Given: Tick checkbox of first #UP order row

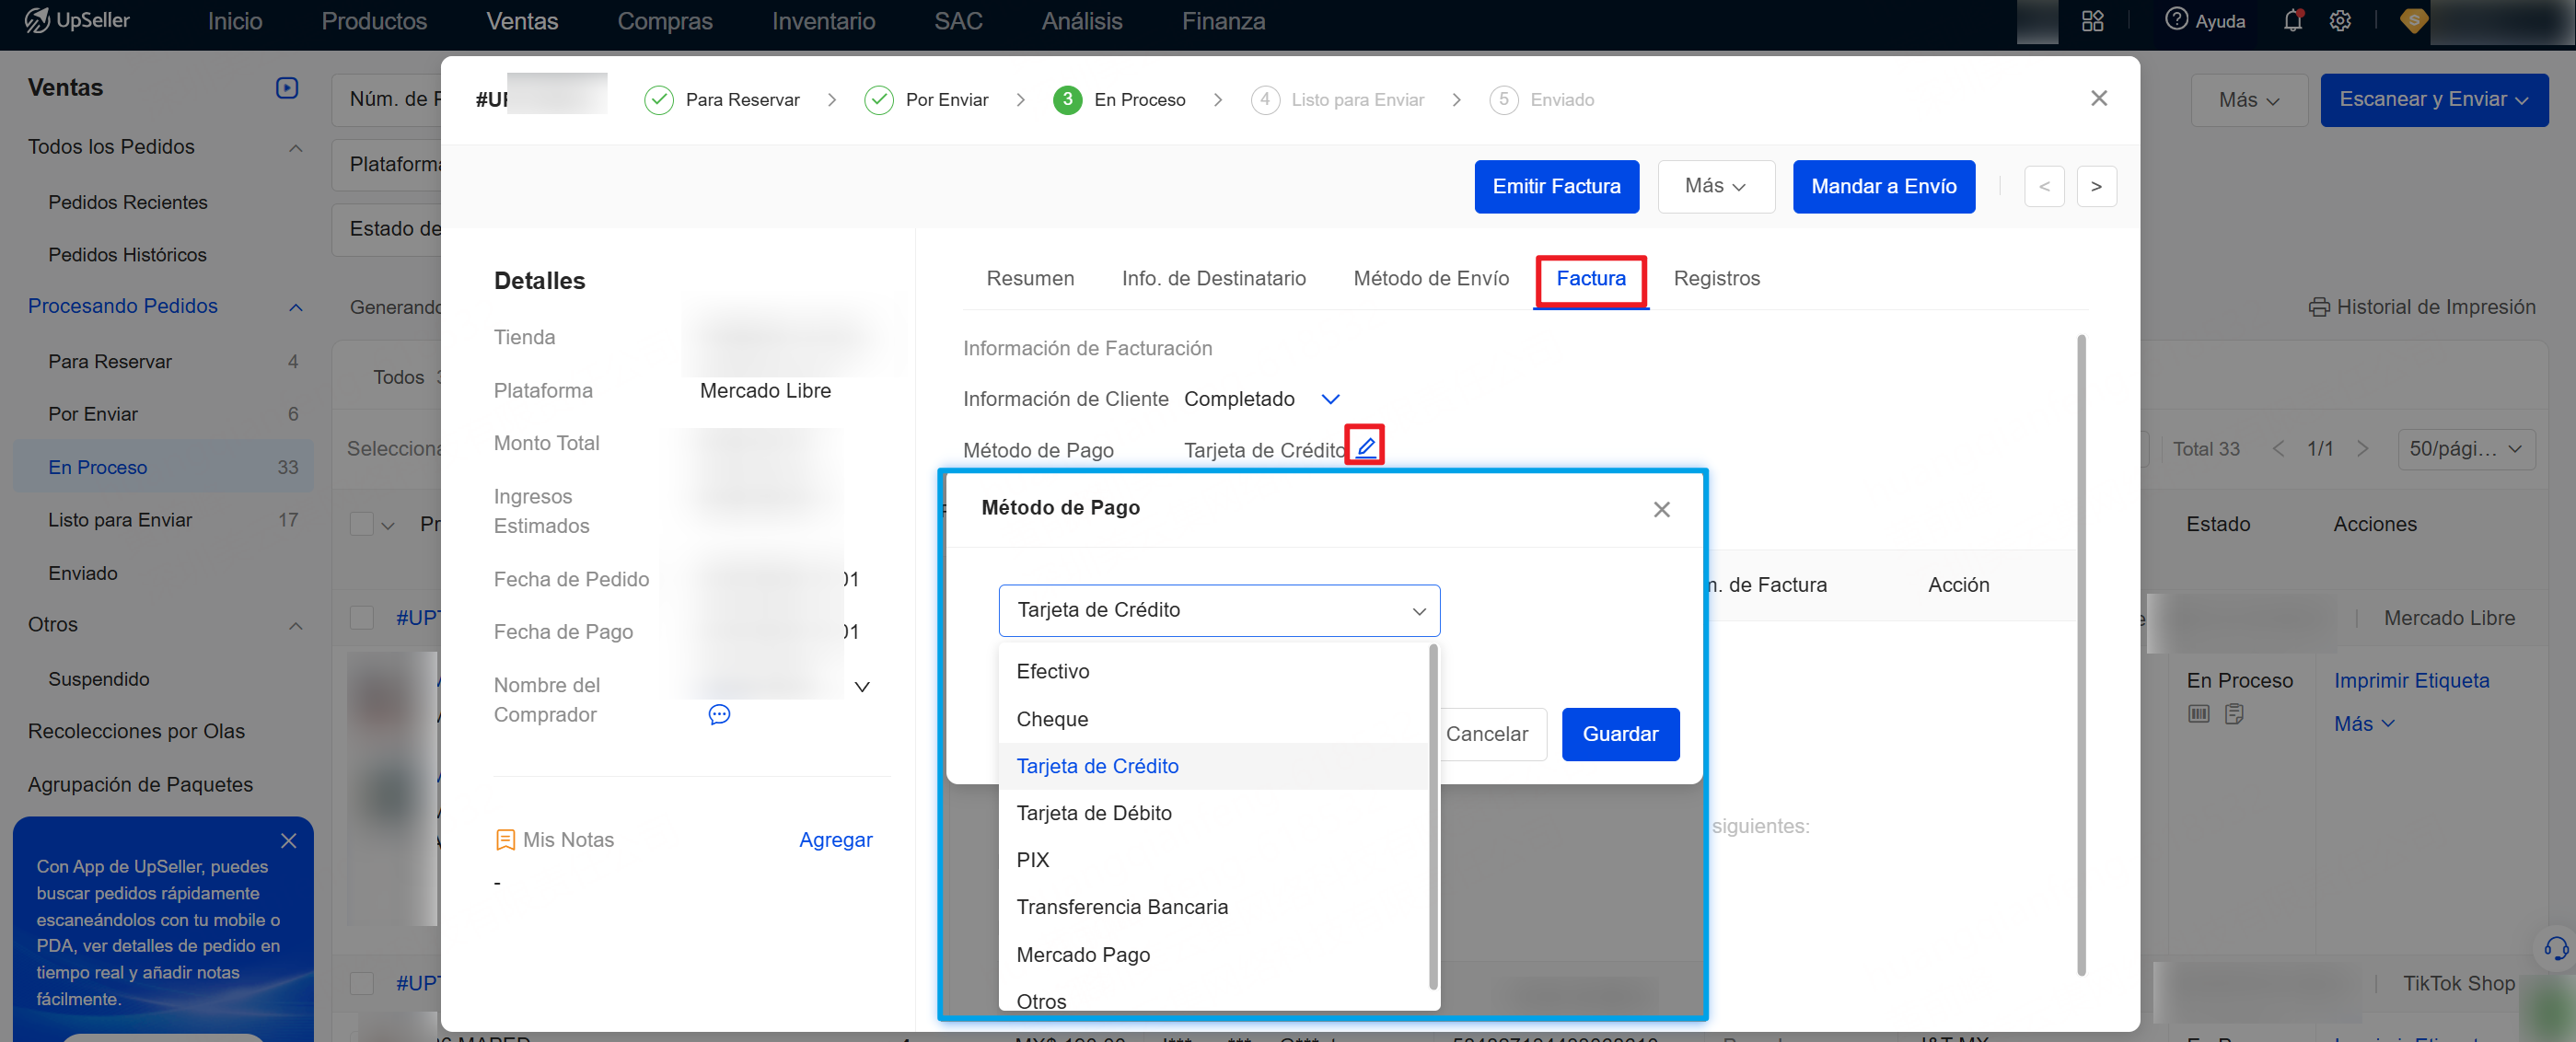Looking at the screenshot, I should (361, 618).
